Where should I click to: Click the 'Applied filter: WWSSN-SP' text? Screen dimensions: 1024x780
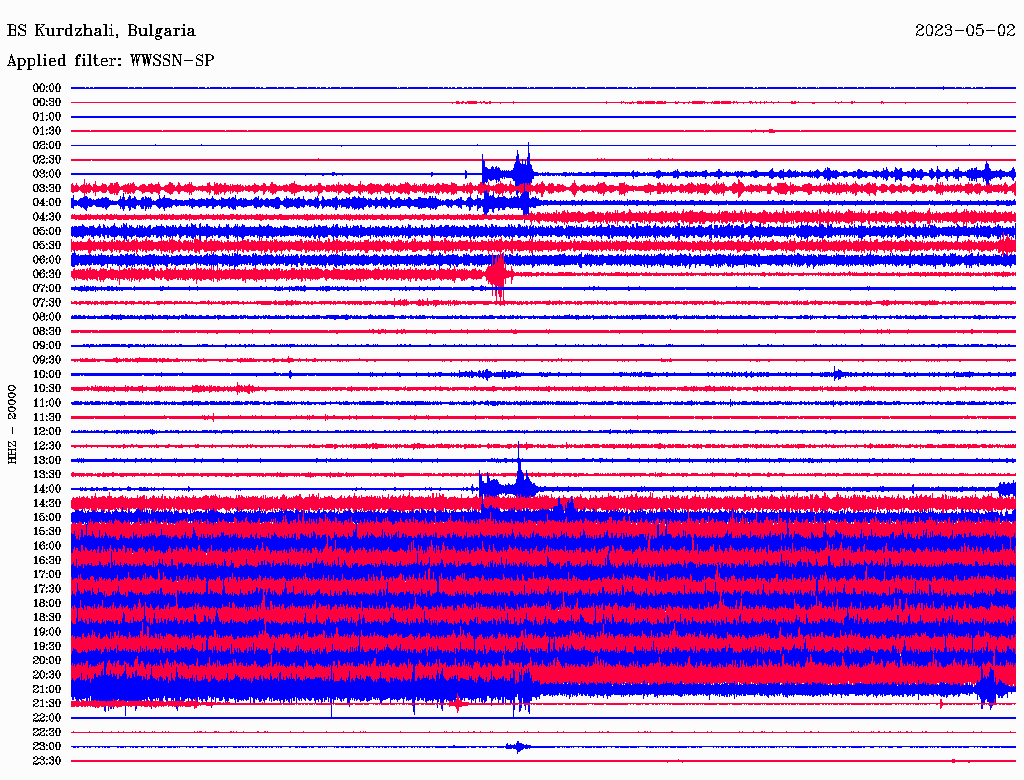110,61
